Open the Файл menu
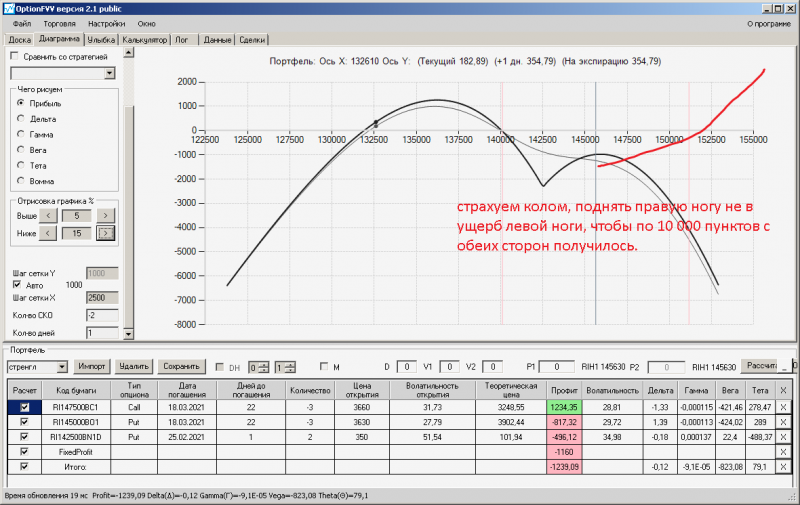 tap(22, 23)
